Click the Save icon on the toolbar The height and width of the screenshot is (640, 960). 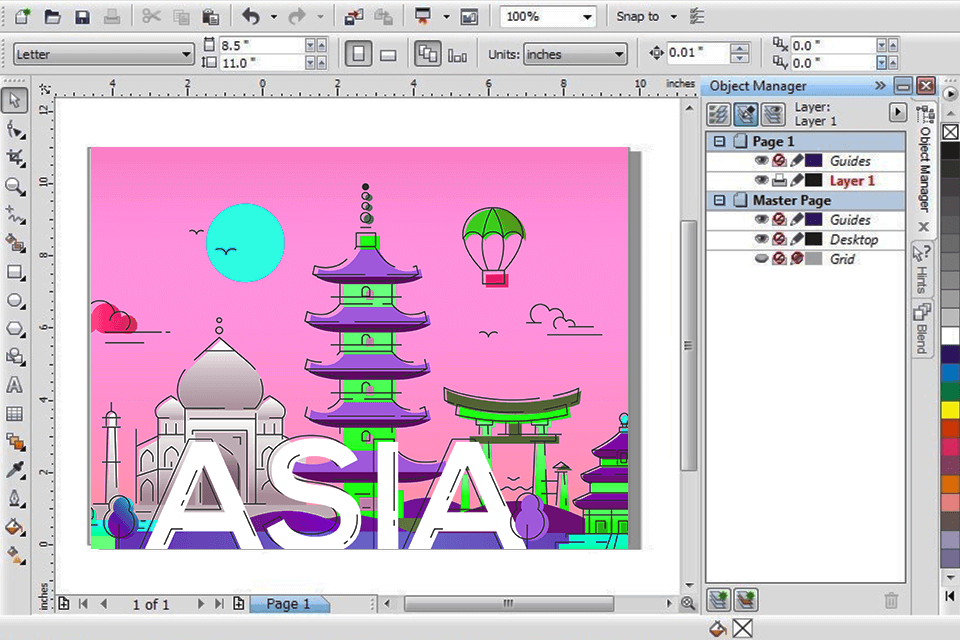tap(82, 16)
